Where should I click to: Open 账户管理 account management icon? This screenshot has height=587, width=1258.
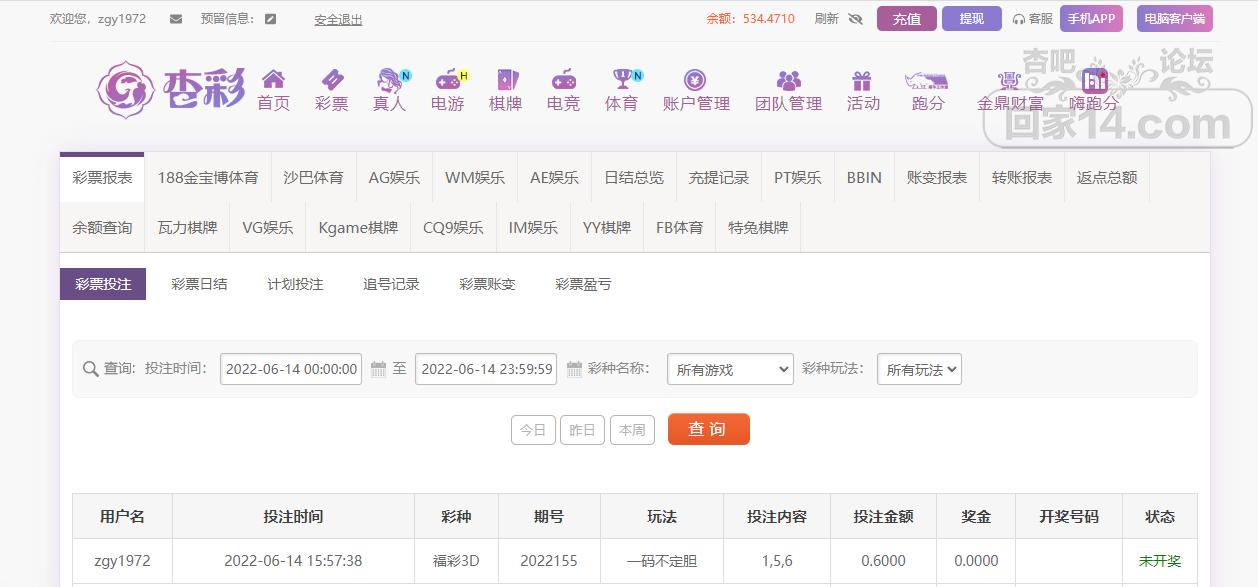point(696,80)
